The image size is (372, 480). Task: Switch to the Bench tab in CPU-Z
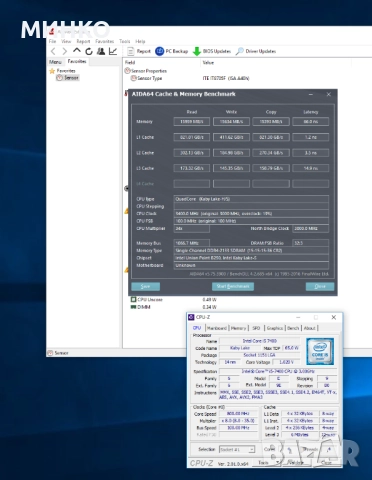(x=293, y=328)
